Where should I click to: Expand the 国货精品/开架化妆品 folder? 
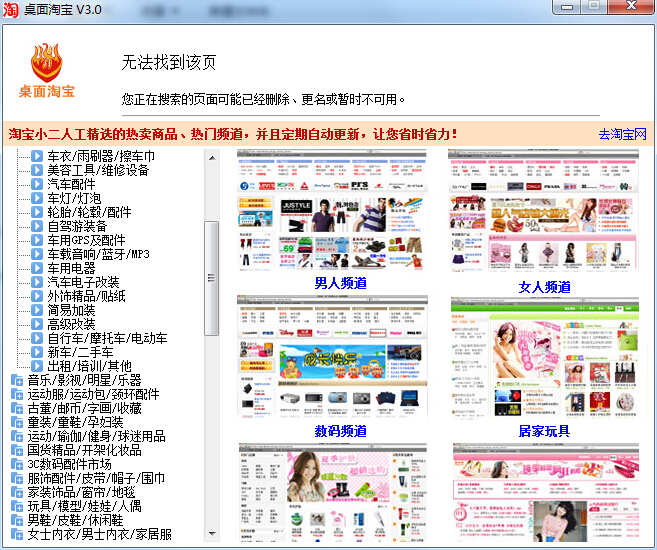point(17,450)
